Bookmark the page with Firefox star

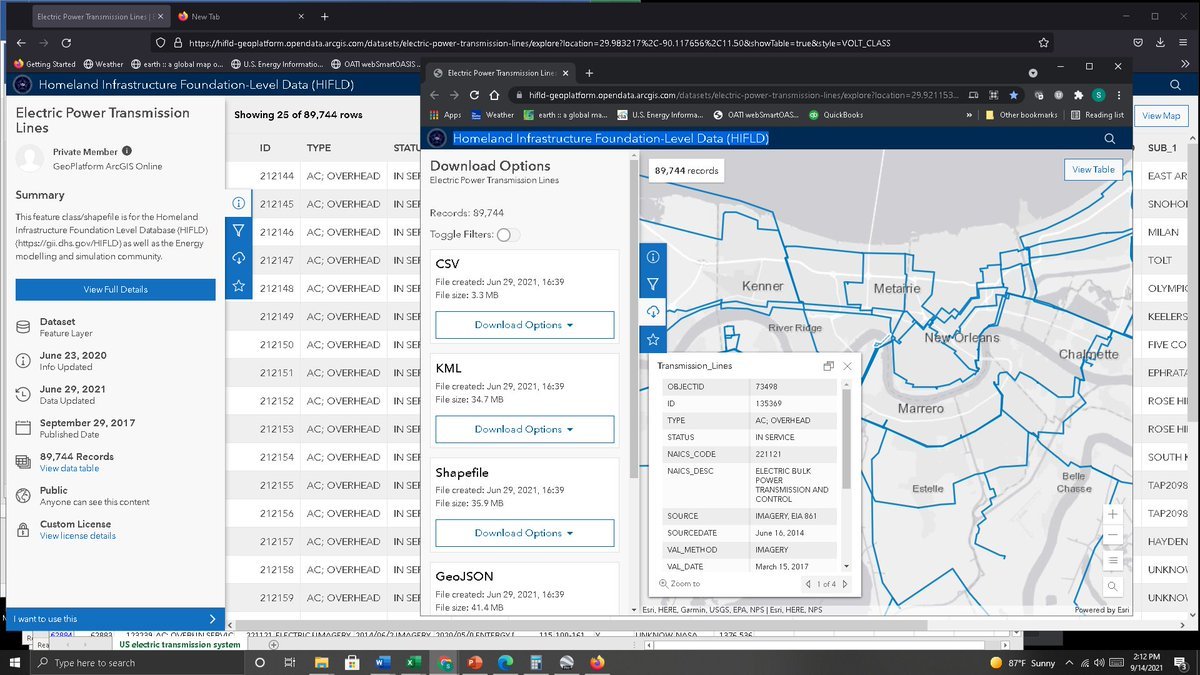pos(1044,43)
